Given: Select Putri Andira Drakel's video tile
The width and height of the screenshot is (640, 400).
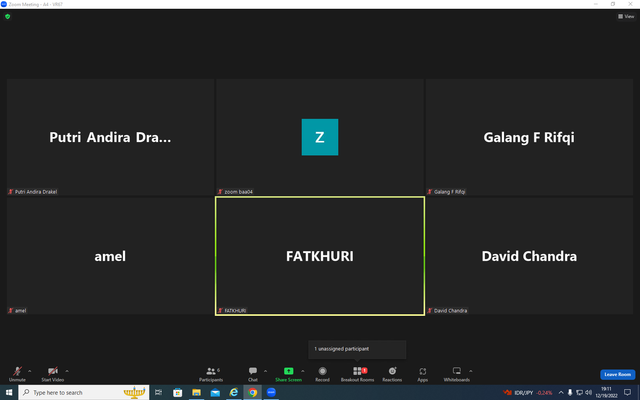Looking at the screenshot, I should 110,137.
